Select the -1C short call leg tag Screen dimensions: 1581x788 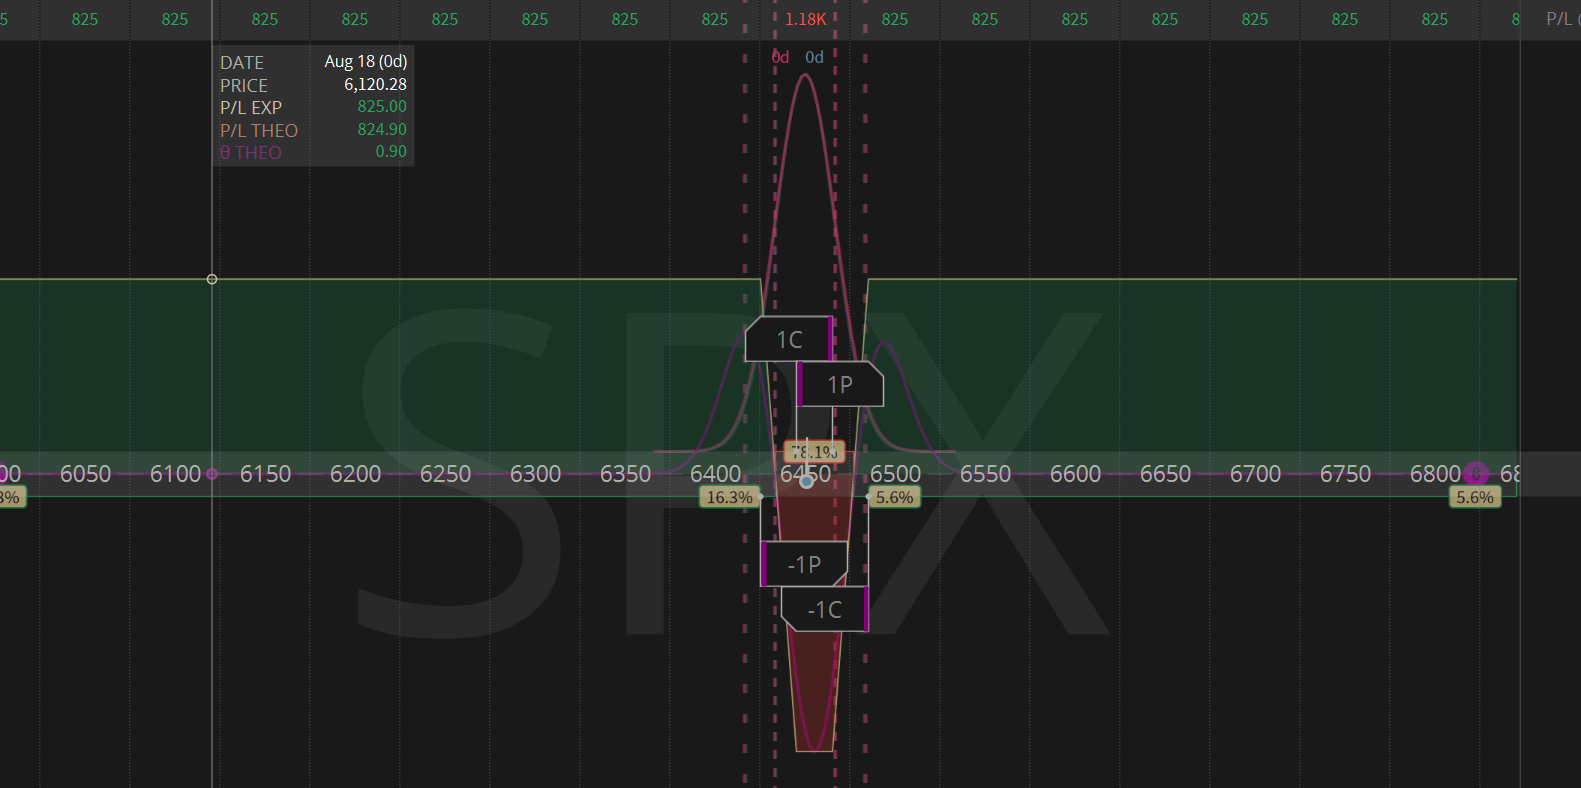(x=825, y=609)
